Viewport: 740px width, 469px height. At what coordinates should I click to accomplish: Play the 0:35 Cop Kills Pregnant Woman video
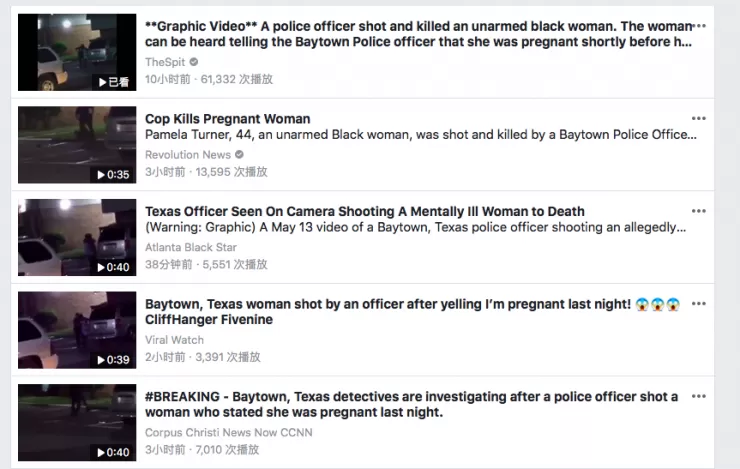(77, 145)
